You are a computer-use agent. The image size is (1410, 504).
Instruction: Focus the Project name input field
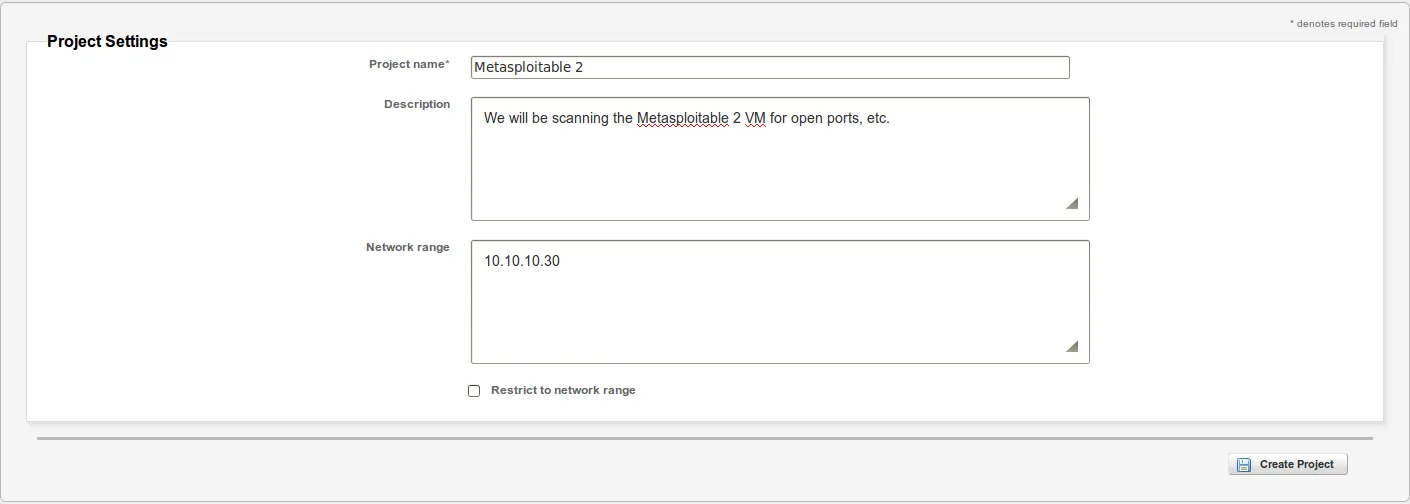click(x=770, y=67)
